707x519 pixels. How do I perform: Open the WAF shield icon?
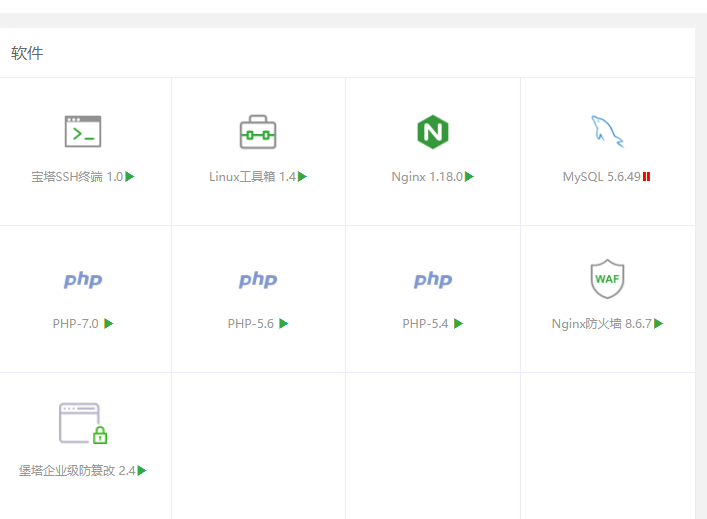(x=607, y=279)
